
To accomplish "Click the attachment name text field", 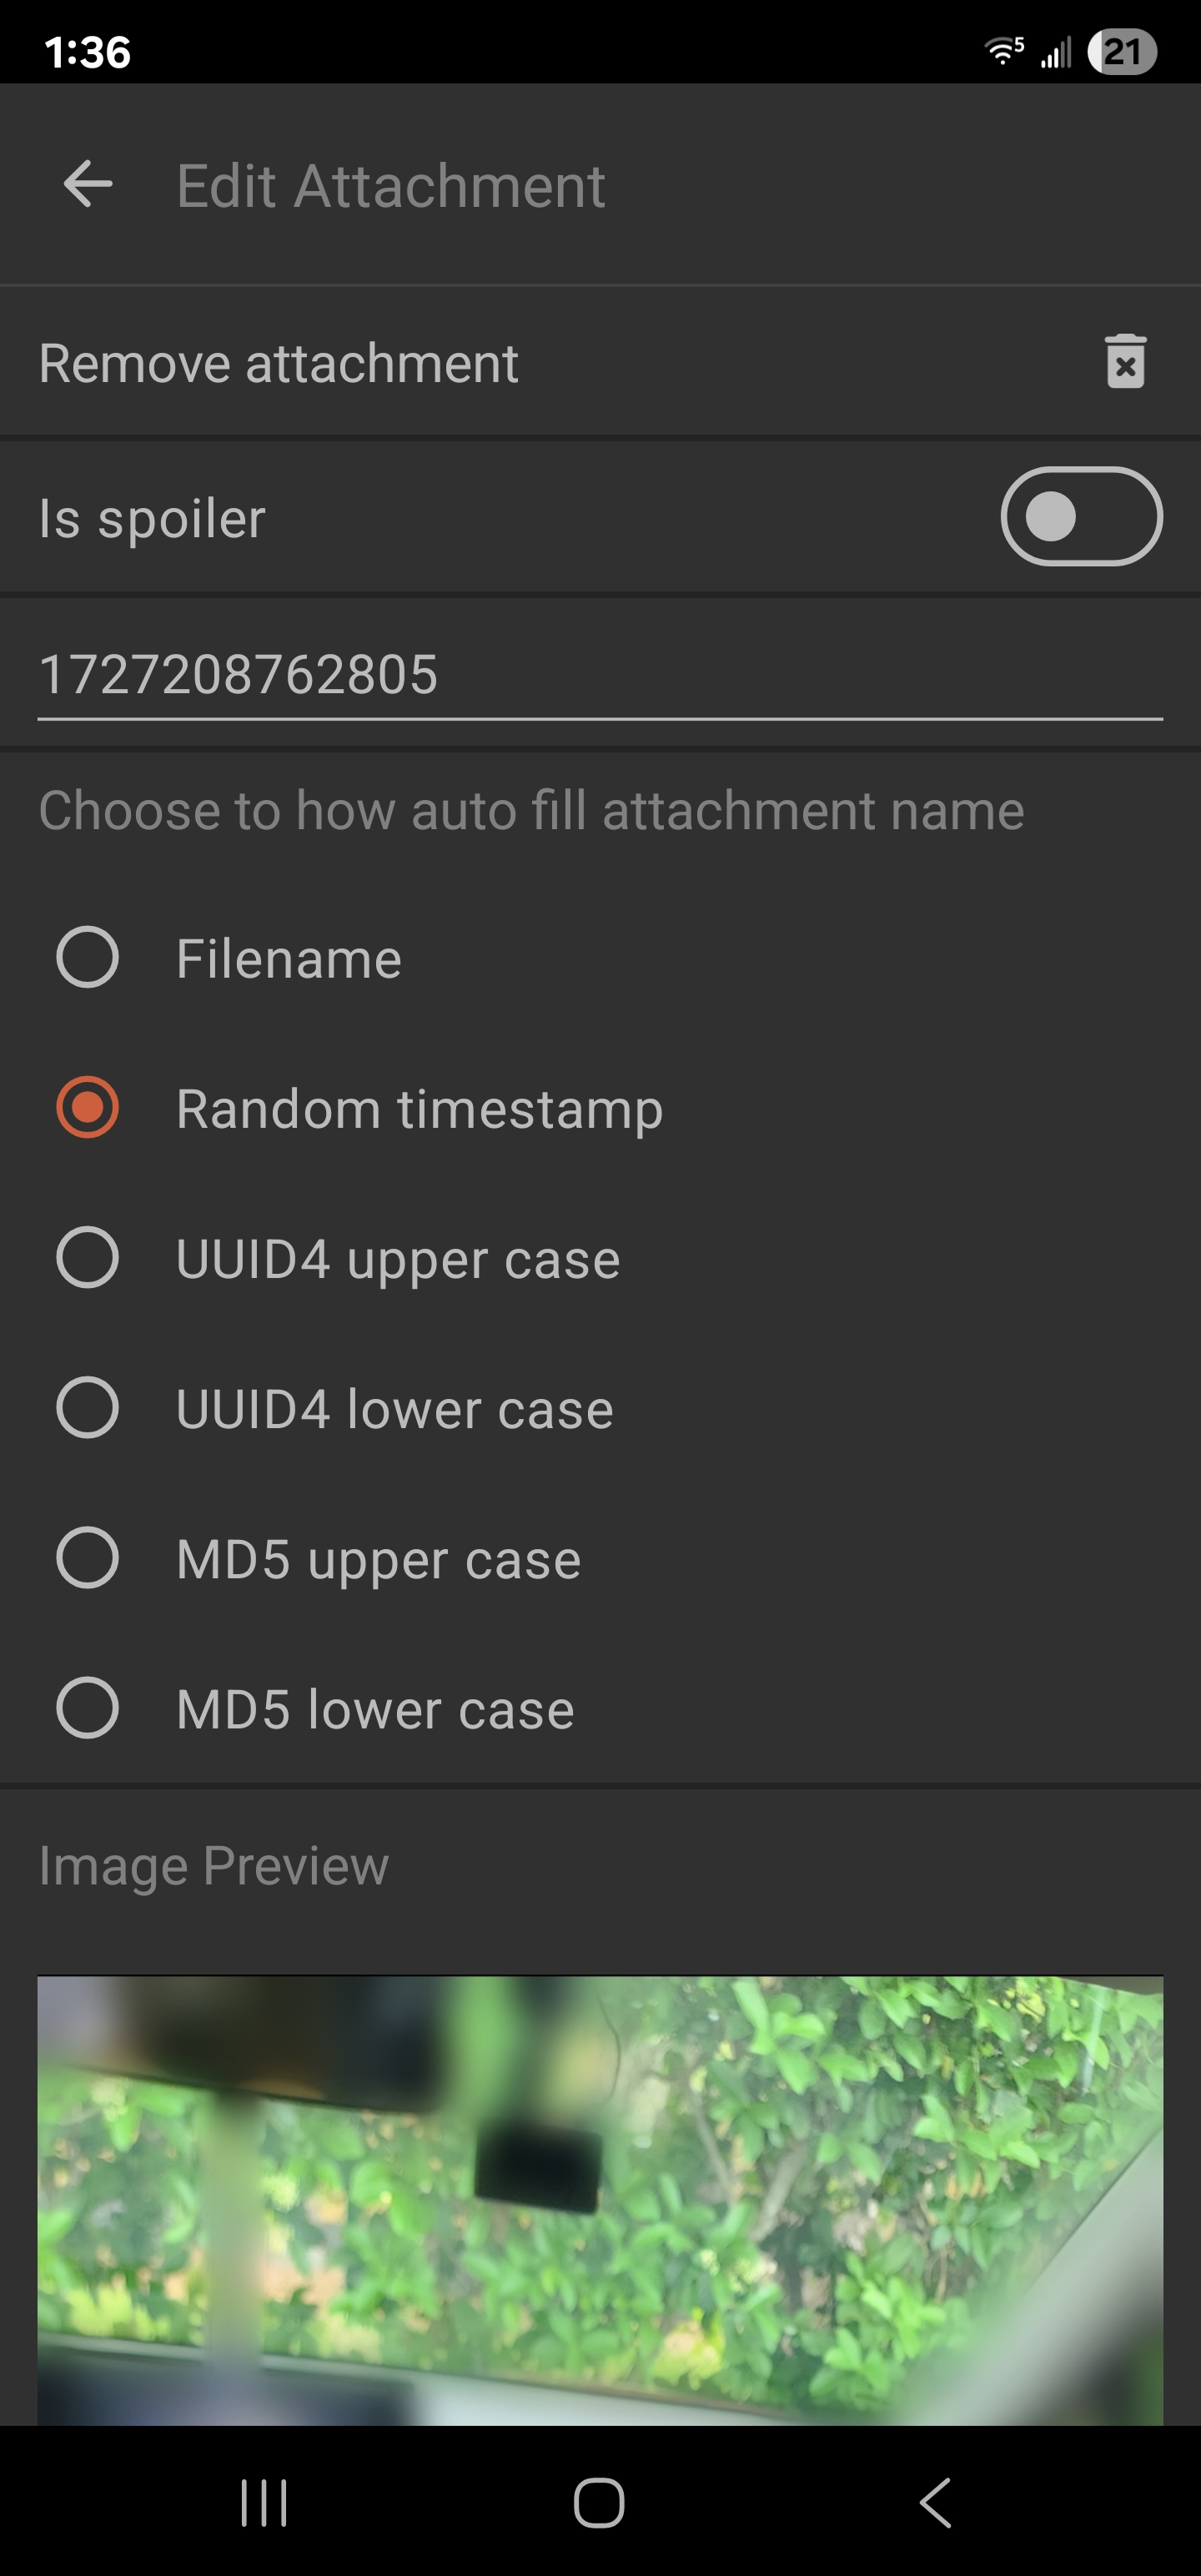I will (x=598, y=675).
